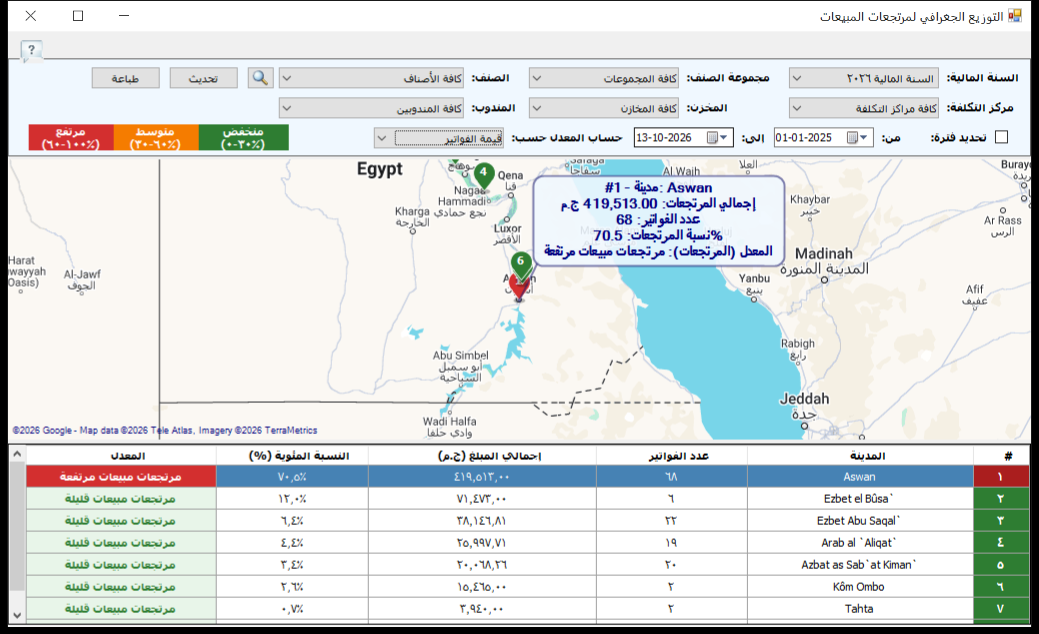Click the المعدل column header
1039x634 pixels.
(121, 456)
